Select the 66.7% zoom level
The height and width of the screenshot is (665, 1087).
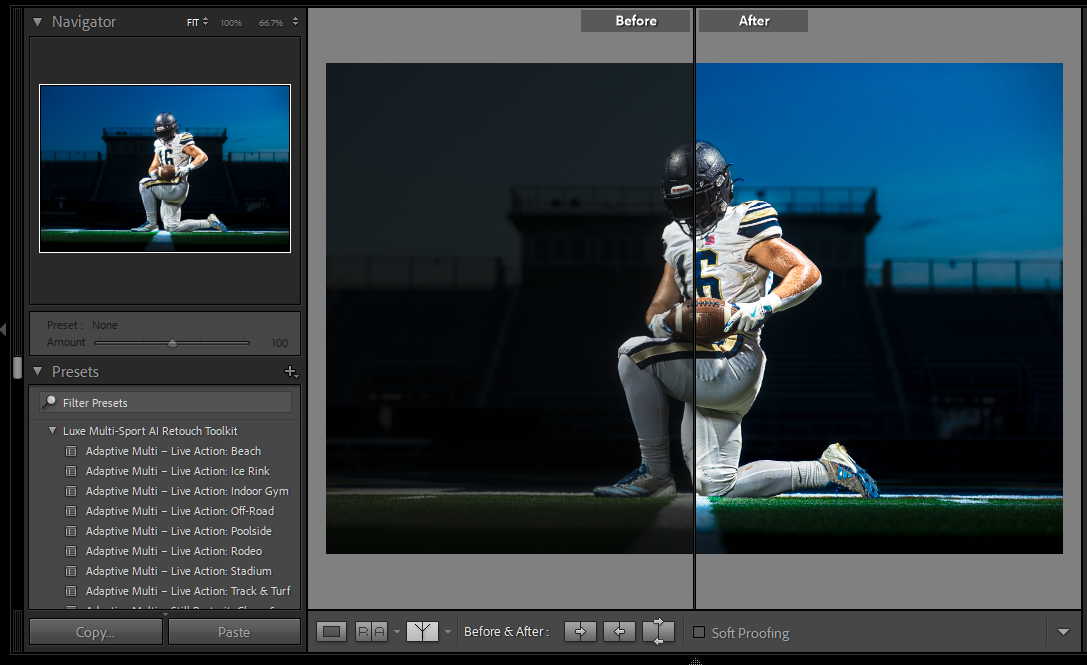[x=270, y=22]
